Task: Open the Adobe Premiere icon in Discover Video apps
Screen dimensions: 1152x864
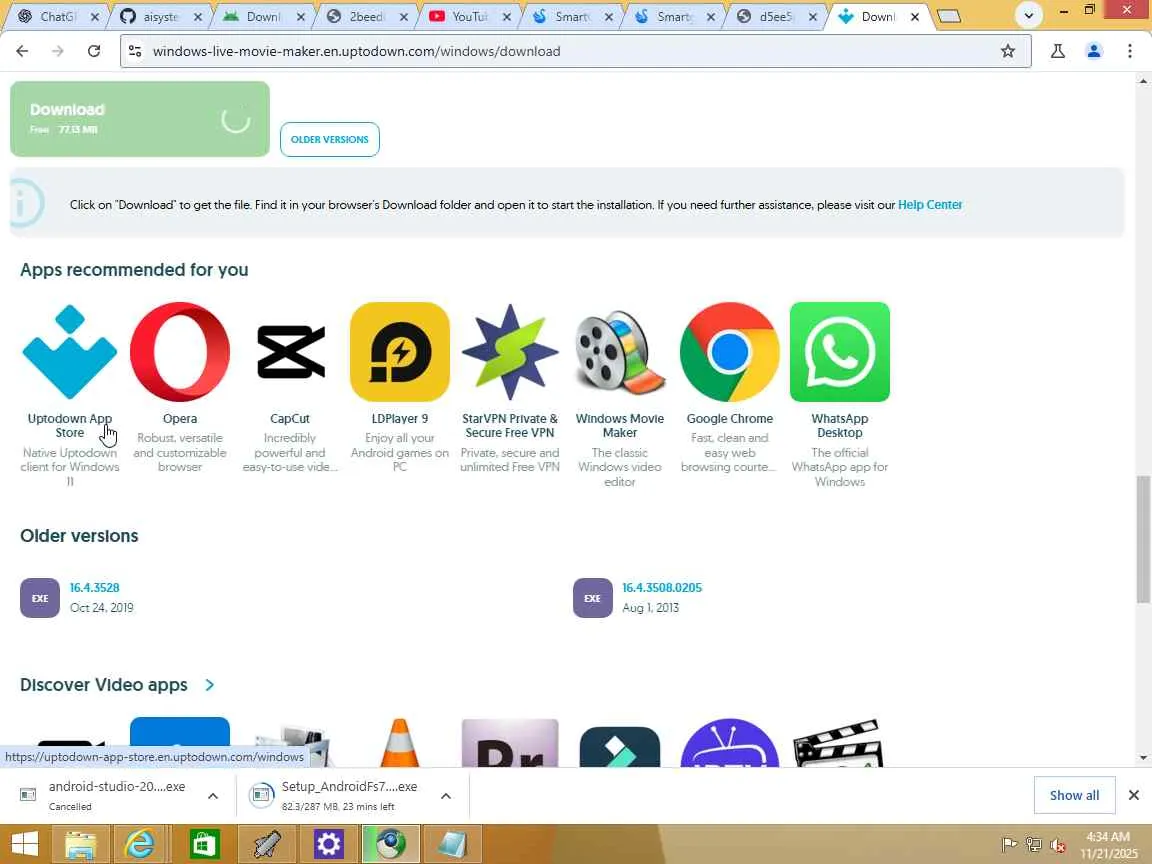Action: pos(510,743)
